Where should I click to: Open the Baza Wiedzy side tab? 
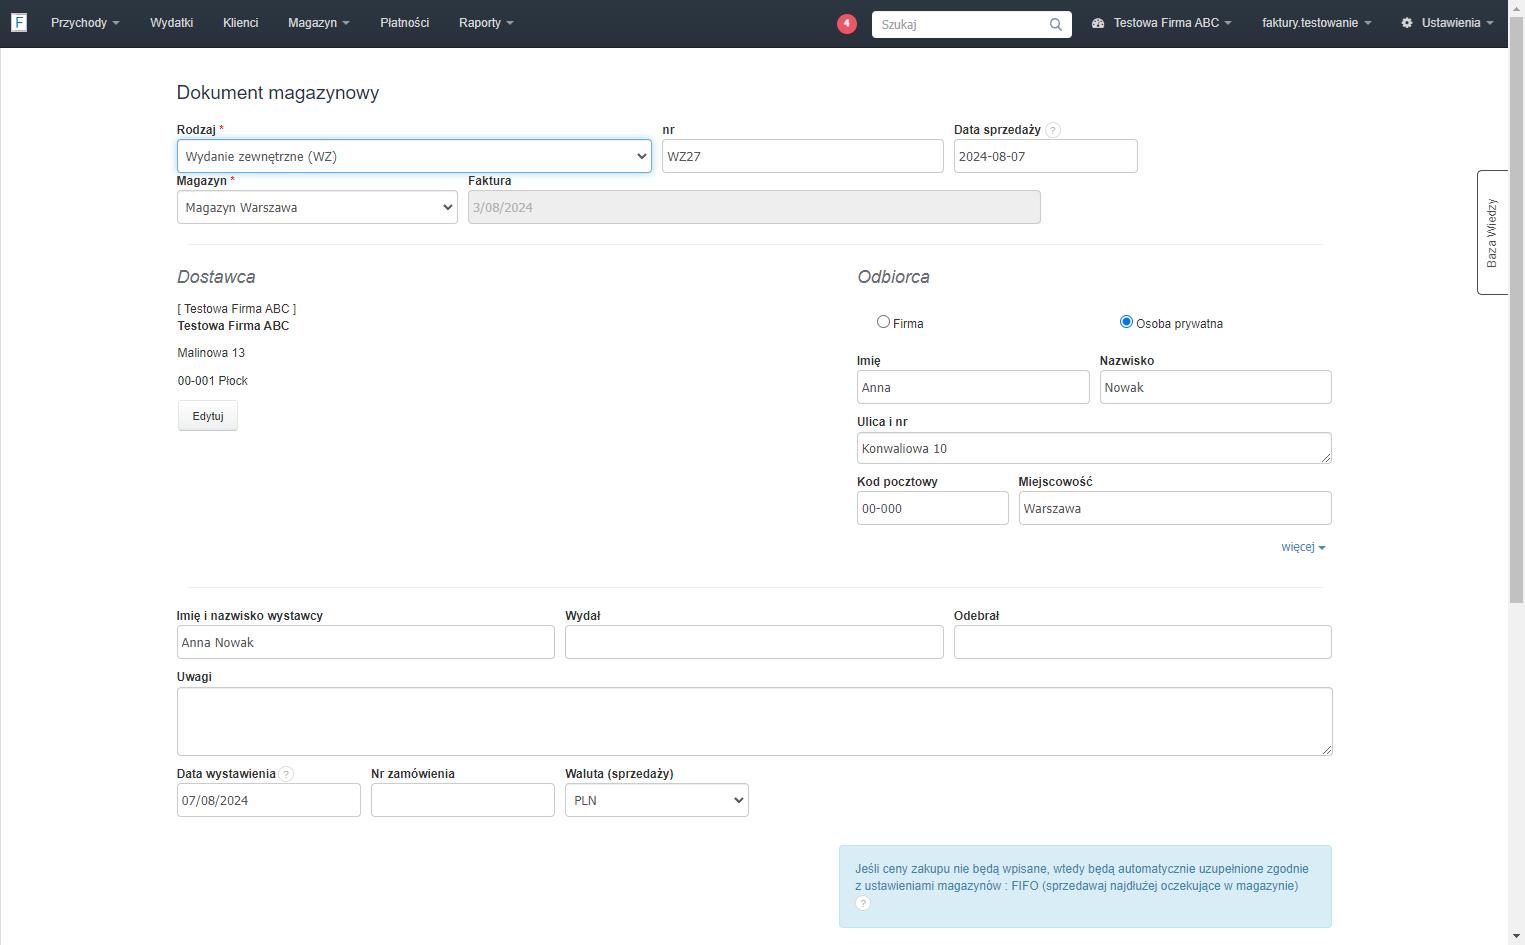click(1492, 232)
